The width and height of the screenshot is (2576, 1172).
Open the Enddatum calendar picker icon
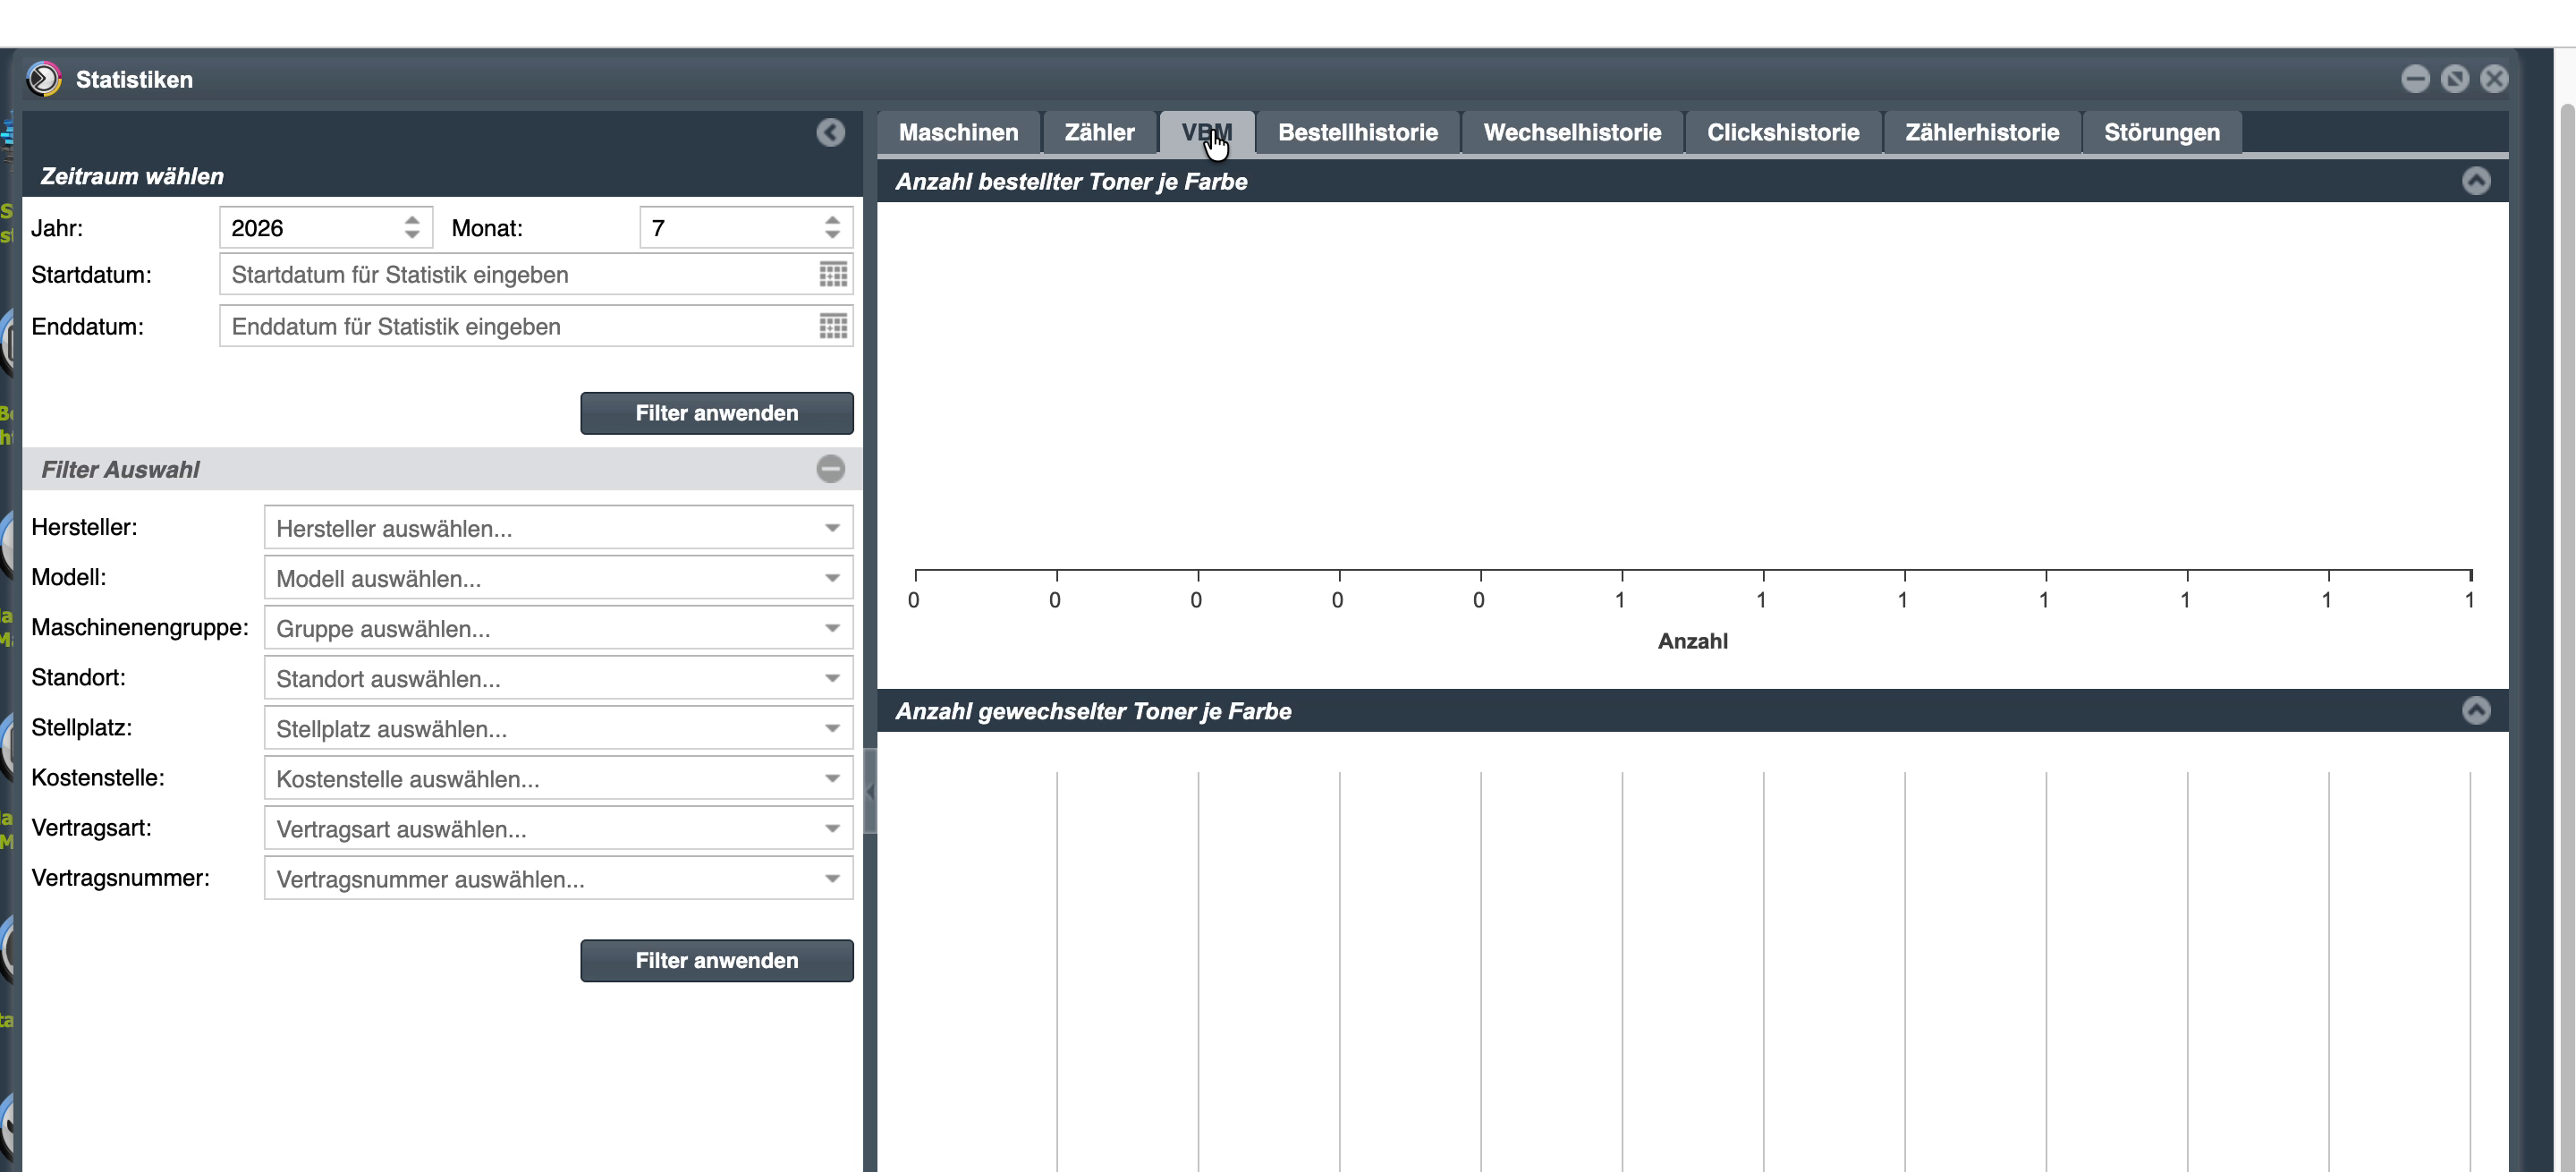point(833,326)
